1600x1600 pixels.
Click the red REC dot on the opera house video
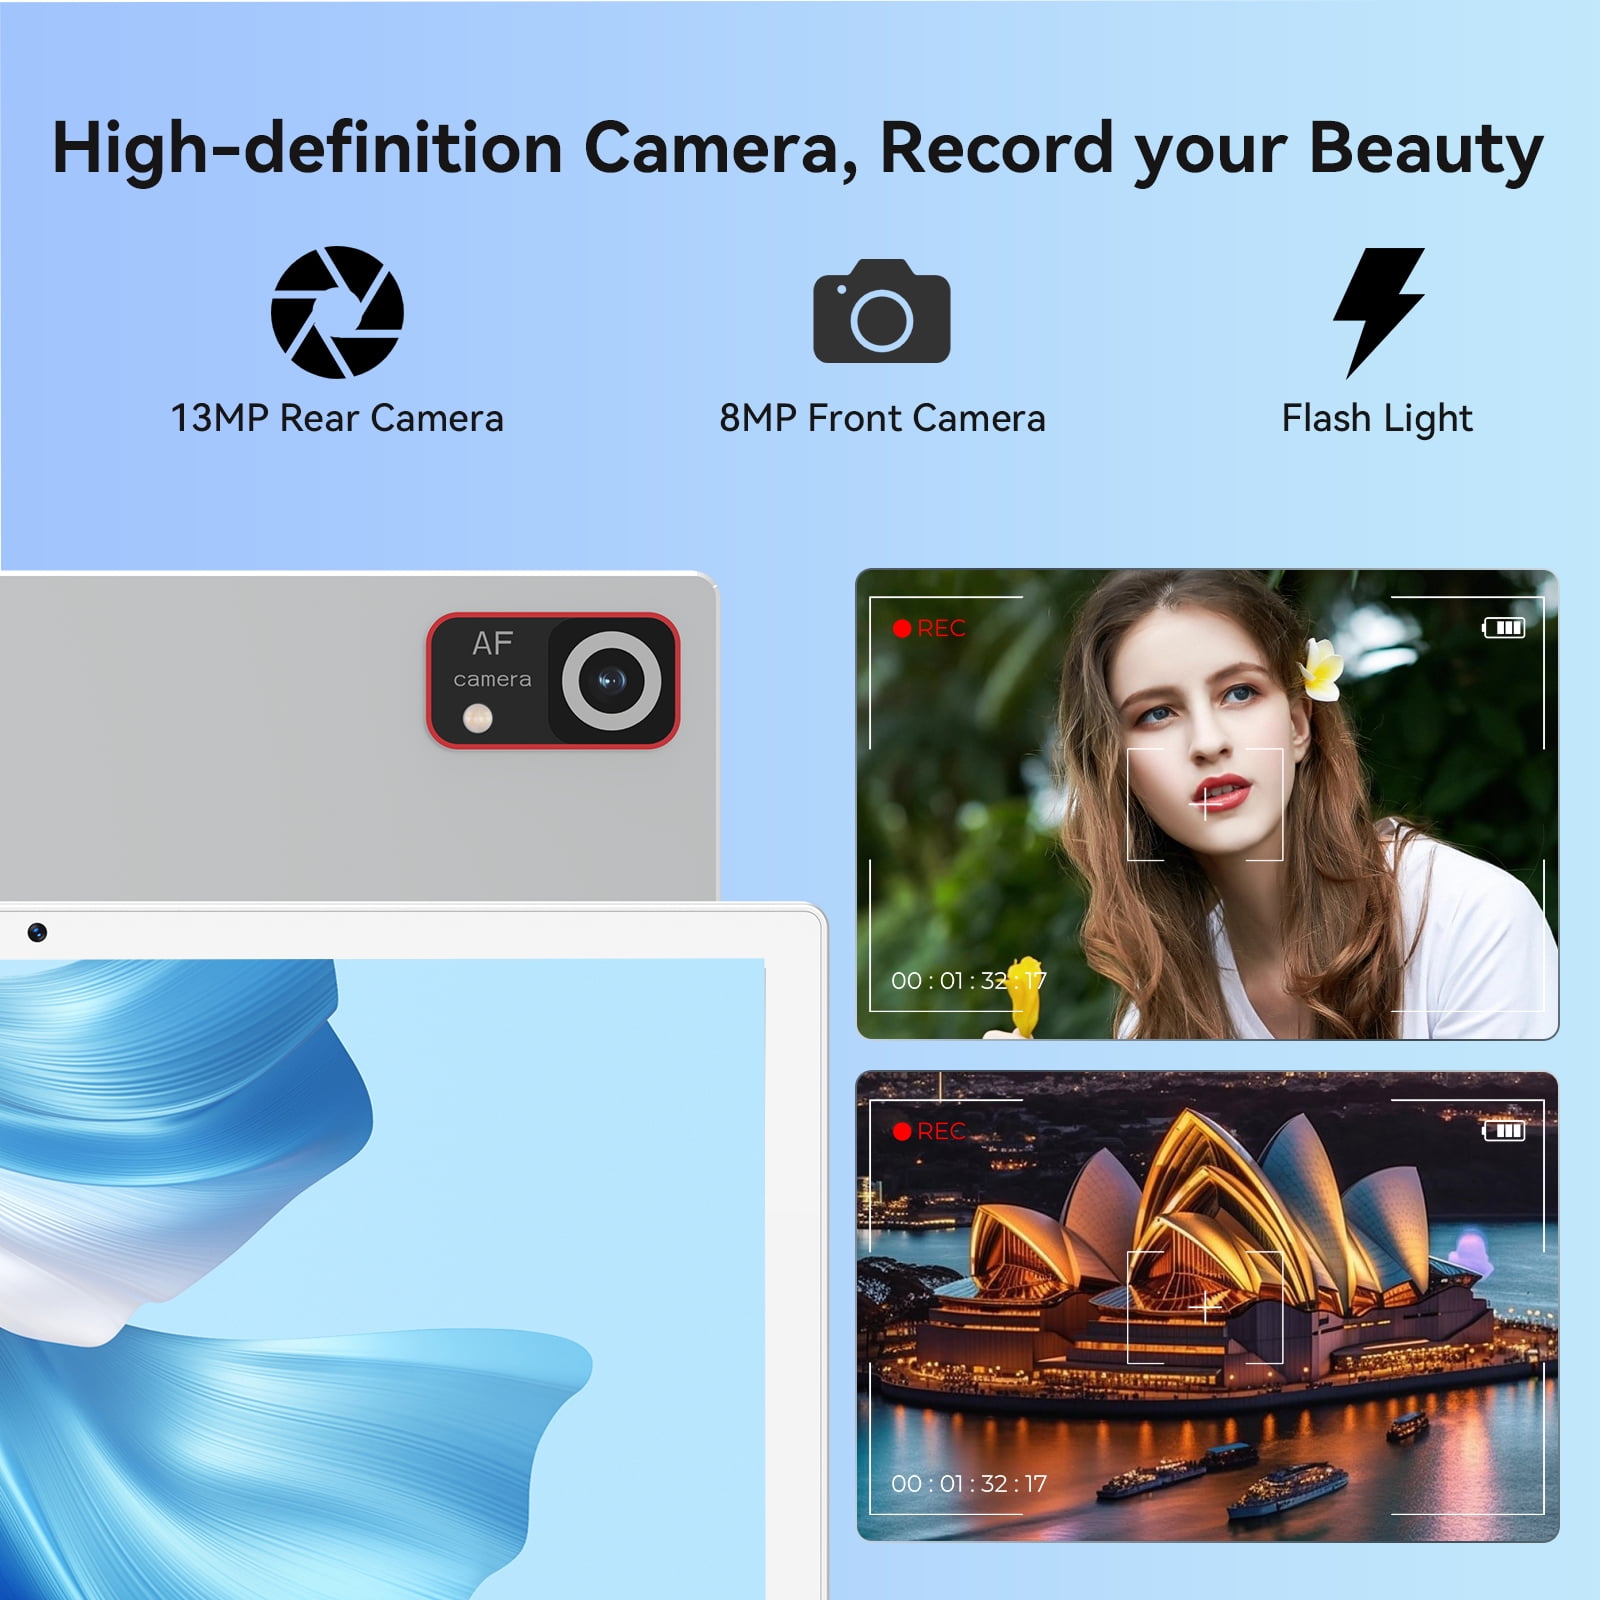tap(902, 1132)
